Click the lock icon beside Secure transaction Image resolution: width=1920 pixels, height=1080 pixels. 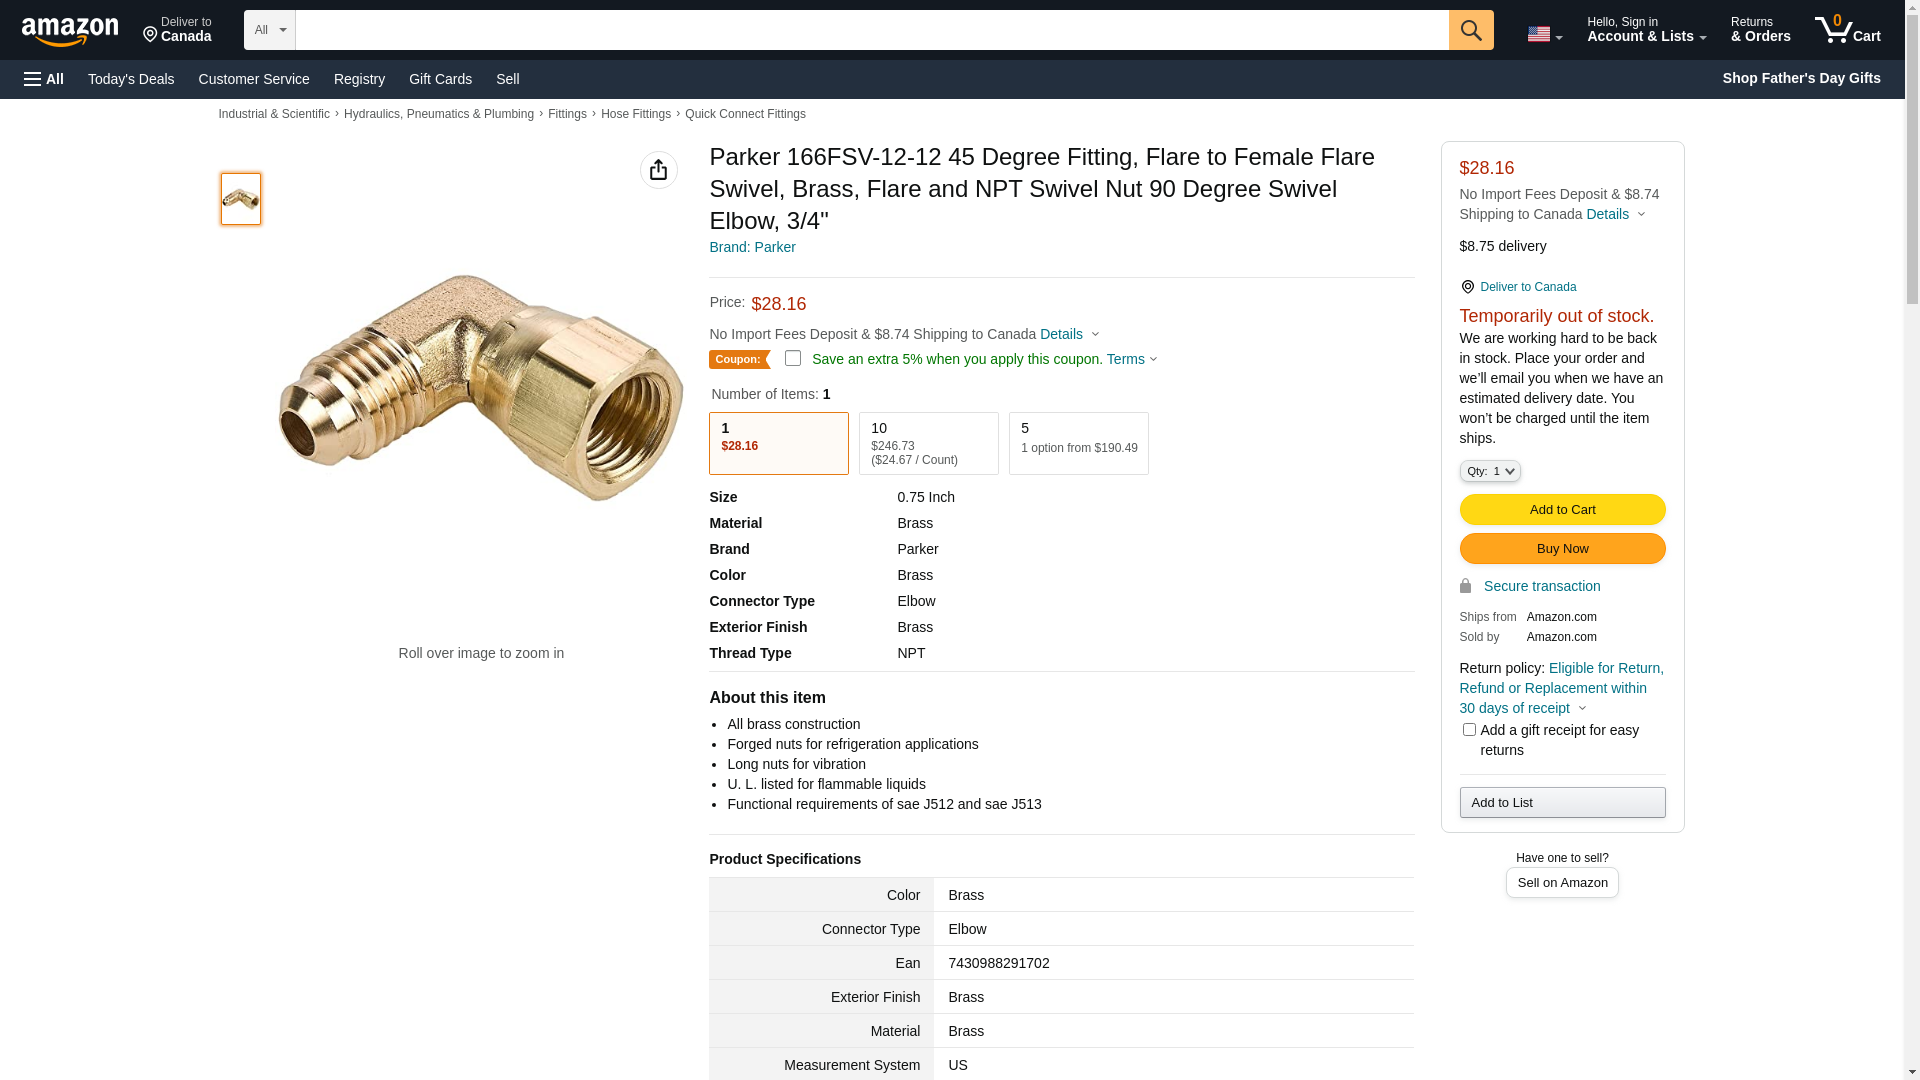[x=1465, y=586]
